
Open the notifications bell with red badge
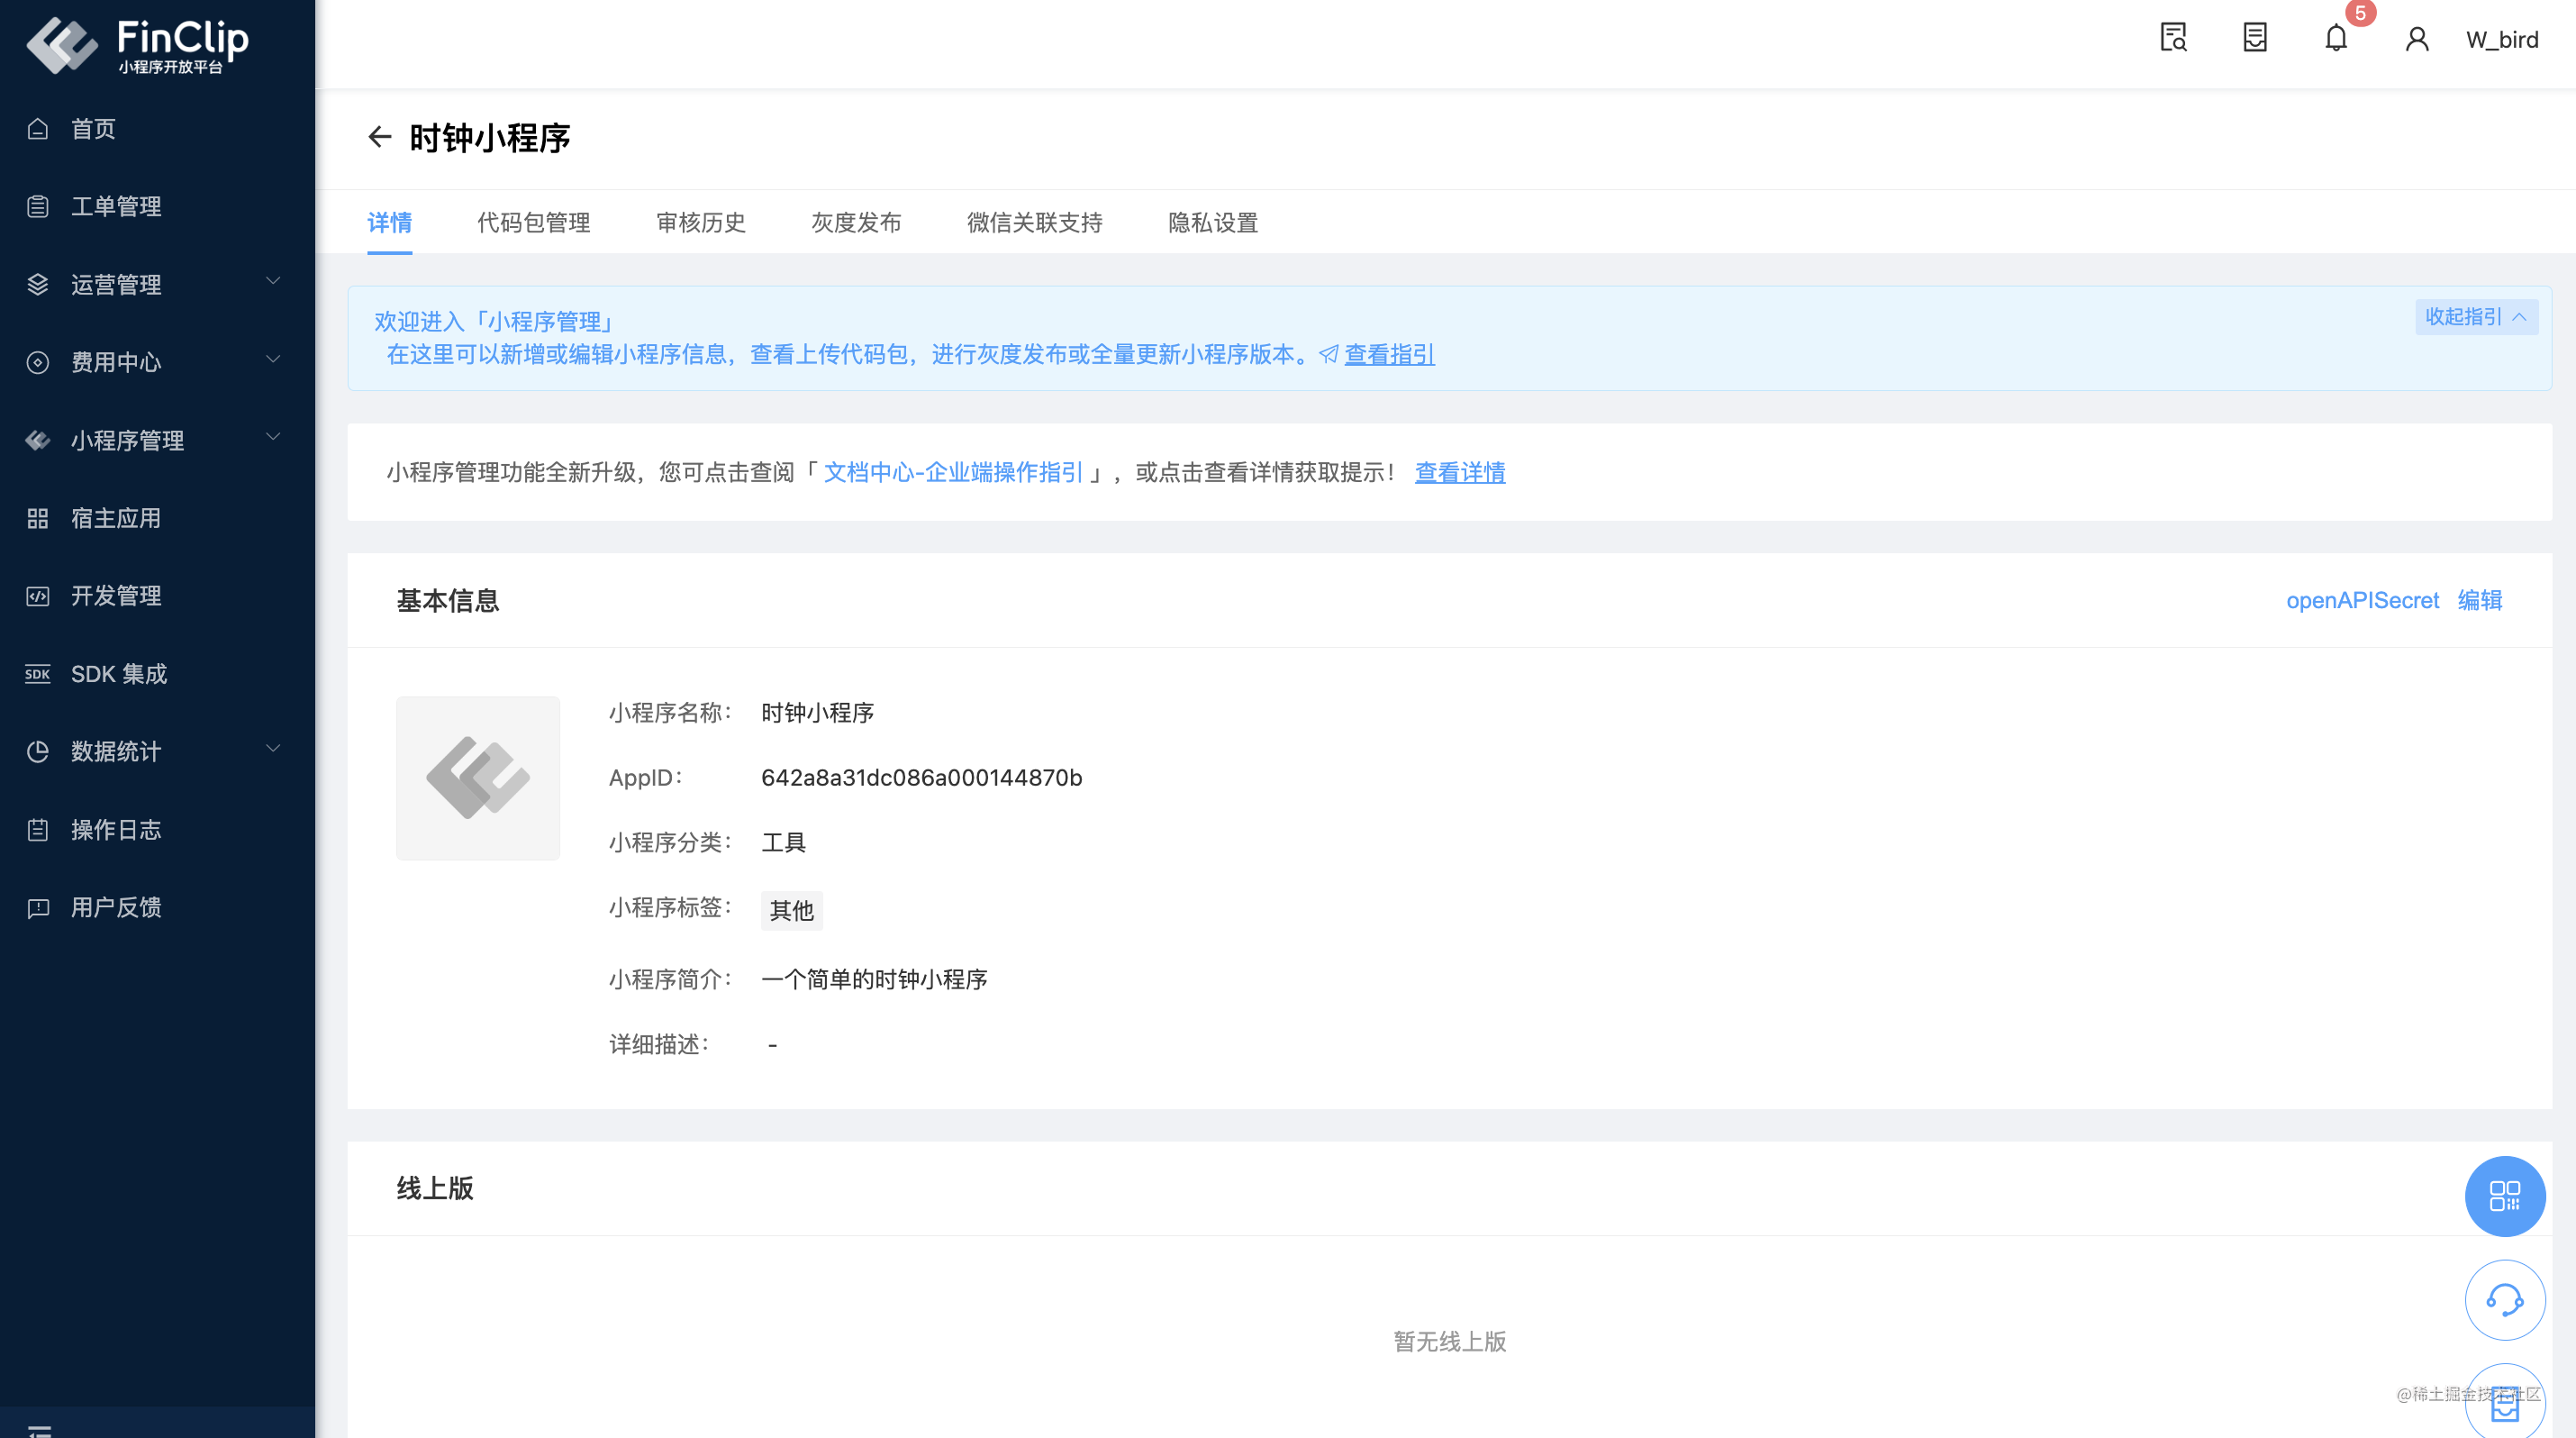pos(2336,40)
